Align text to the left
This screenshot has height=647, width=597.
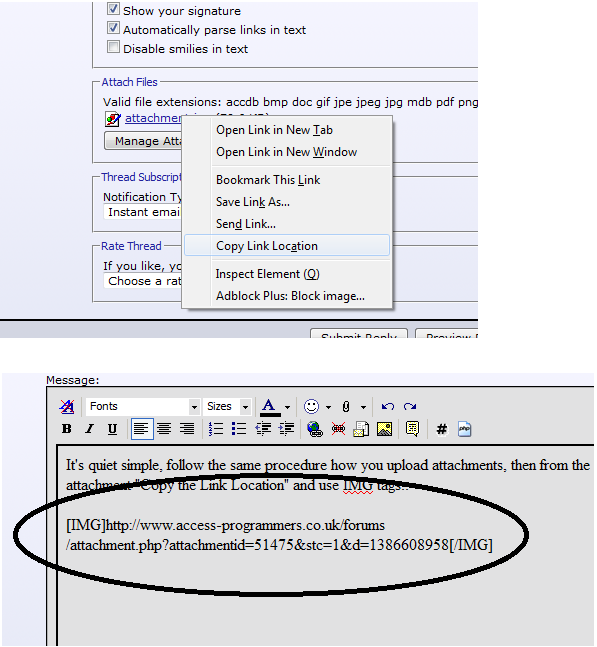(142, 429)
